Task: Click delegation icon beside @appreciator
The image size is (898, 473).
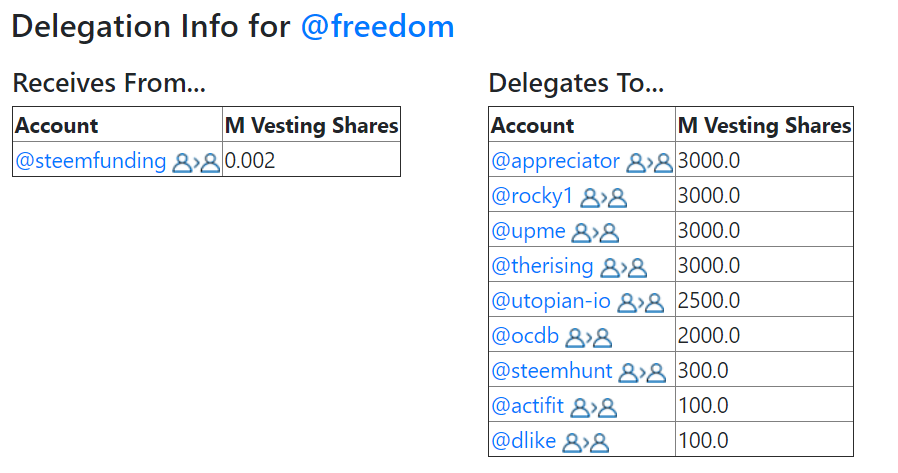Action: [649, 163]
